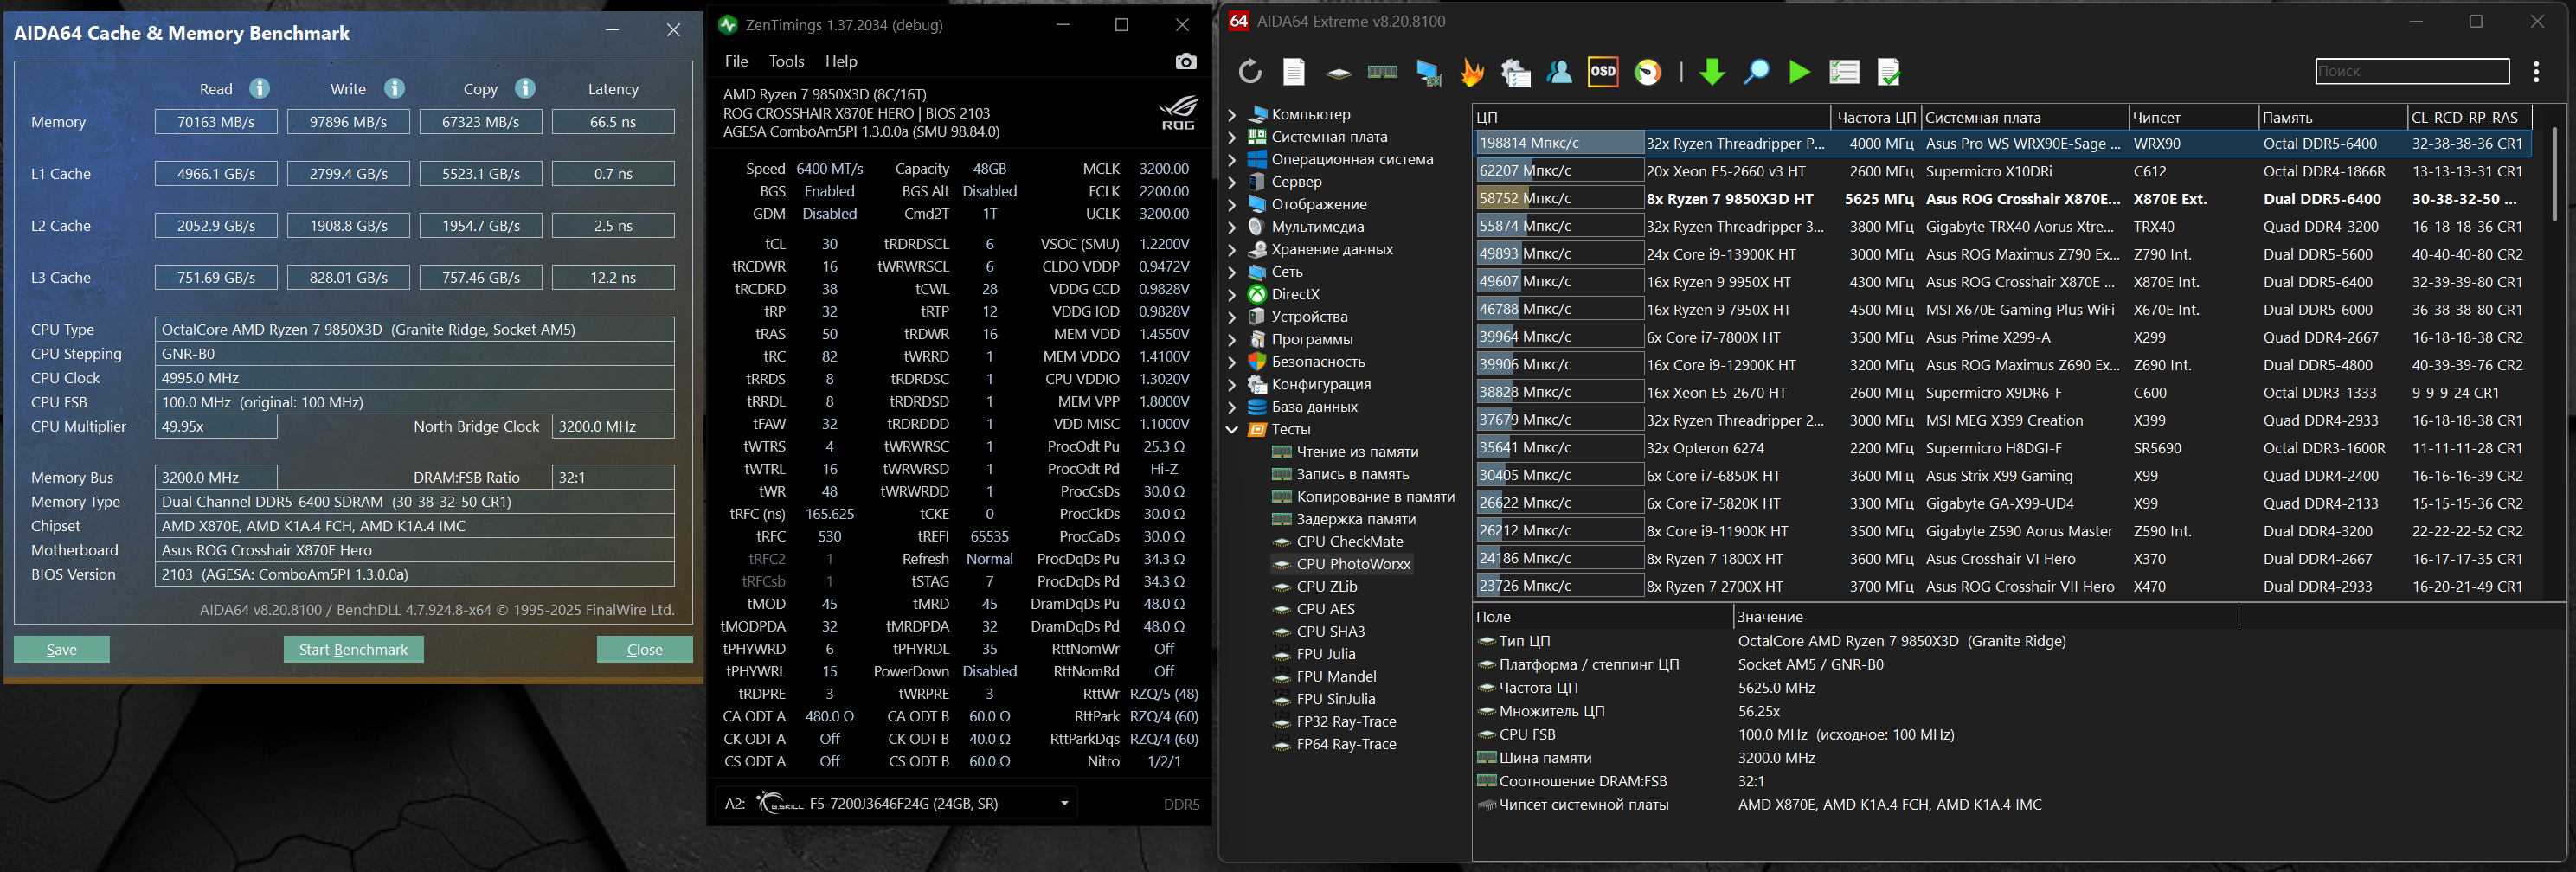Select the Копирование в памяти test
This screenshot has height=872, width=2576.
1375,497
